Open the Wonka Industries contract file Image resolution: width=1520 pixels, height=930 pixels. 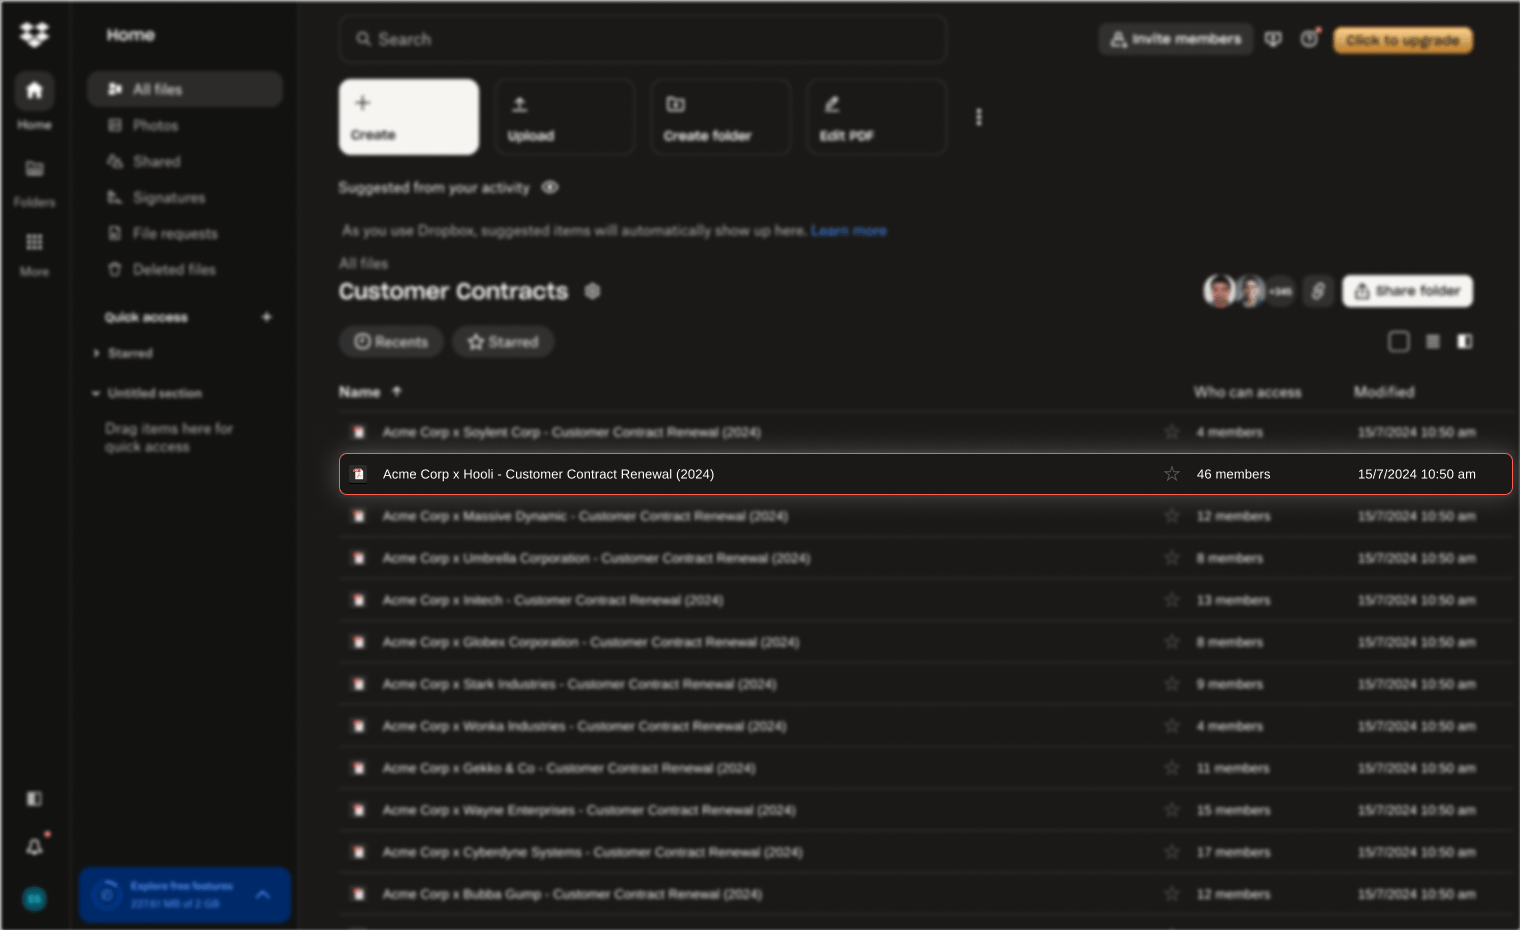pyautogui.click(x=584, y=726)
